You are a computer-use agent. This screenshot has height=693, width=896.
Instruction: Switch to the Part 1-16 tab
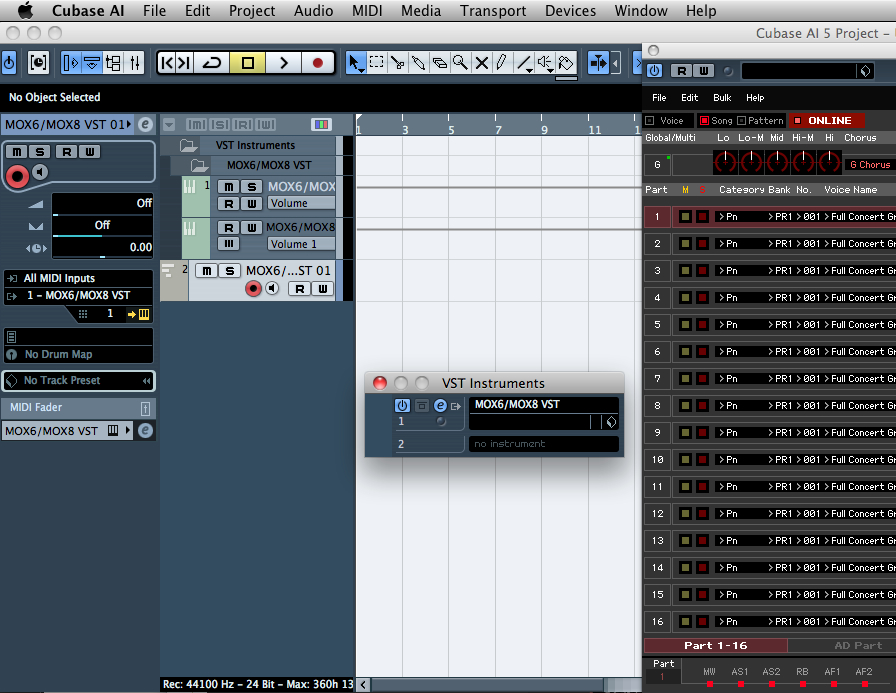[x=715, y=646]
